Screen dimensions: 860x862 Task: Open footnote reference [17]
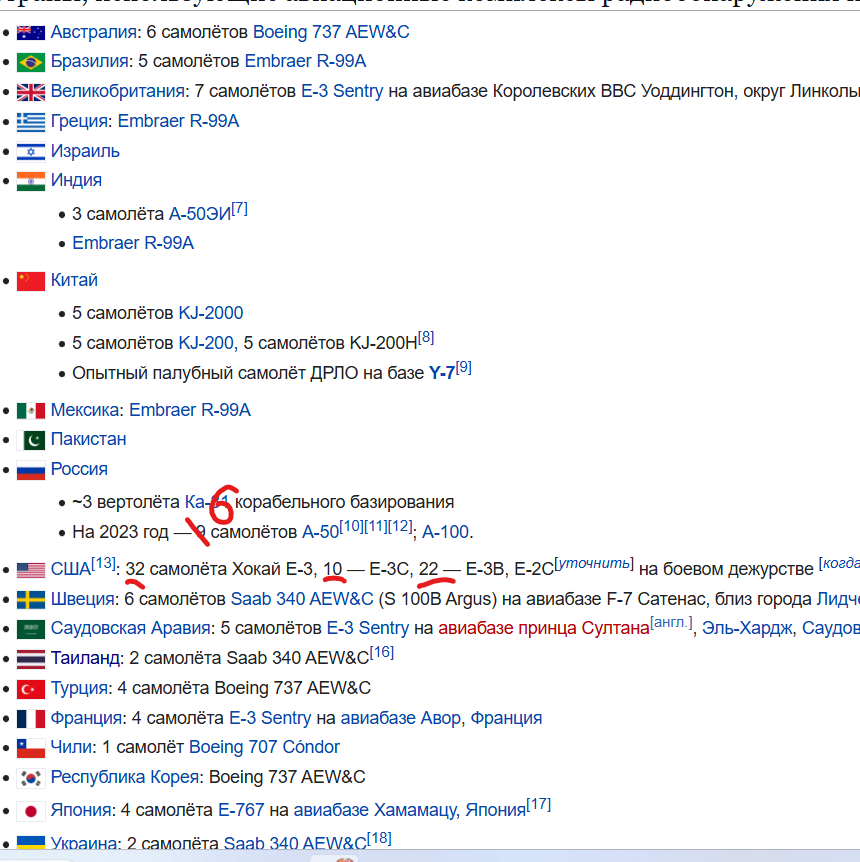pyautogui.click(x=539, y=805)
